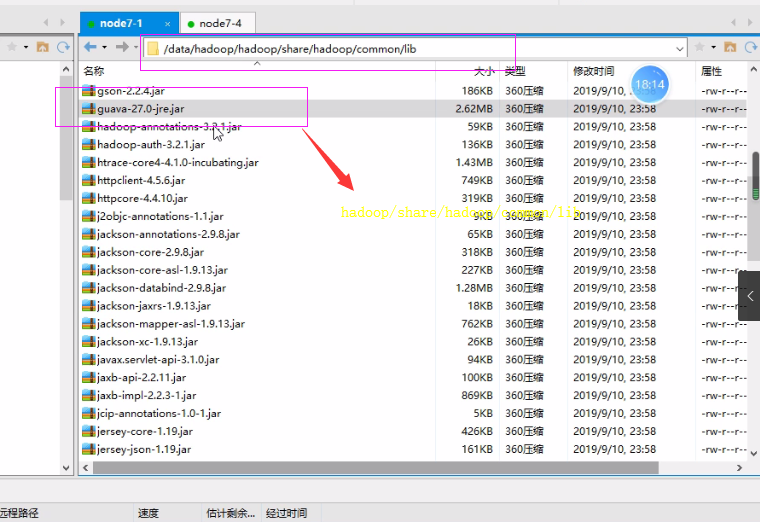The image size is (760, 522).
Task: Select jackson-core-asl-1.9.13.jar file
Action: coord(162,270)
